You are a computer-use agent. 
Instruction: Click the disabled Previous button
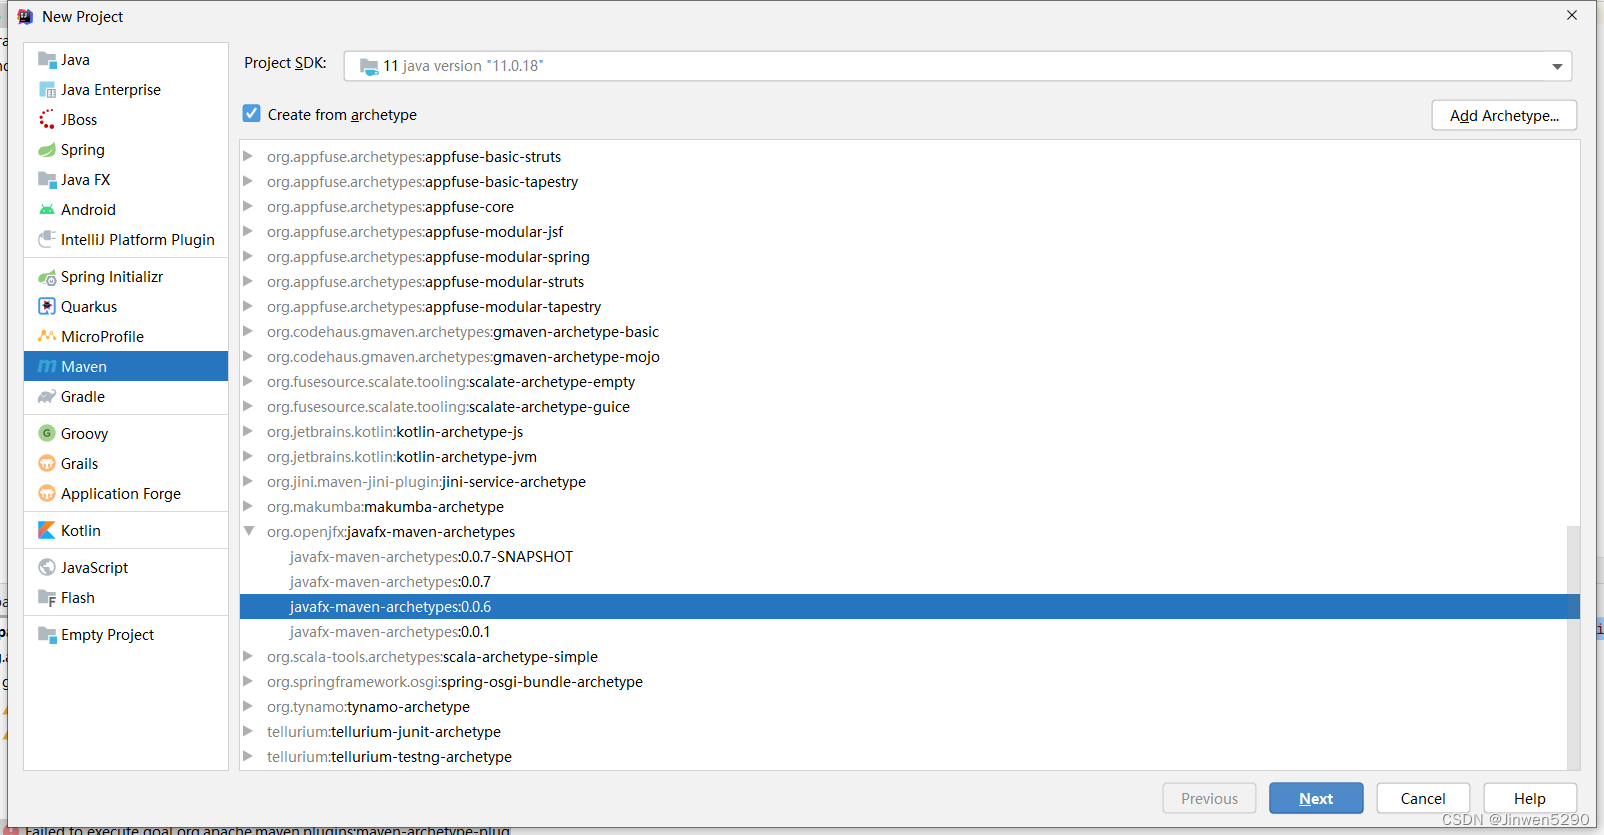(x=1209, y=798)
